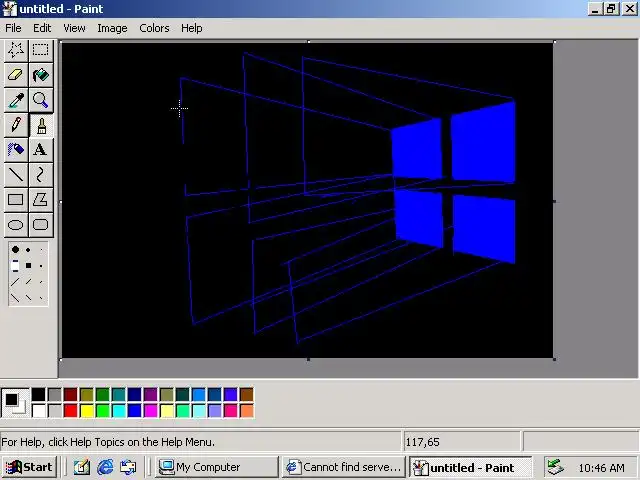Select the Free-Form Select tool
640x480 pixels.
pos(16,50)
